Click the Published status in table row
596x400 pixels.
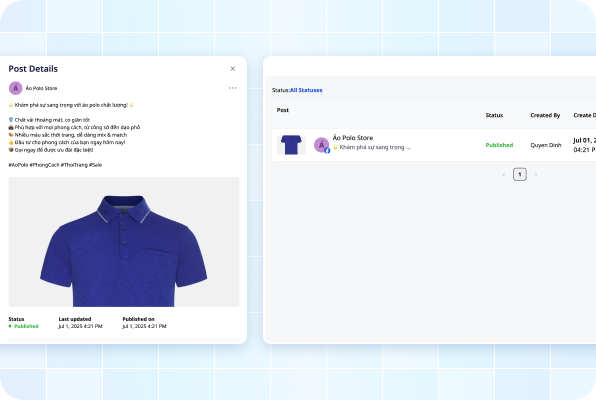499,145
